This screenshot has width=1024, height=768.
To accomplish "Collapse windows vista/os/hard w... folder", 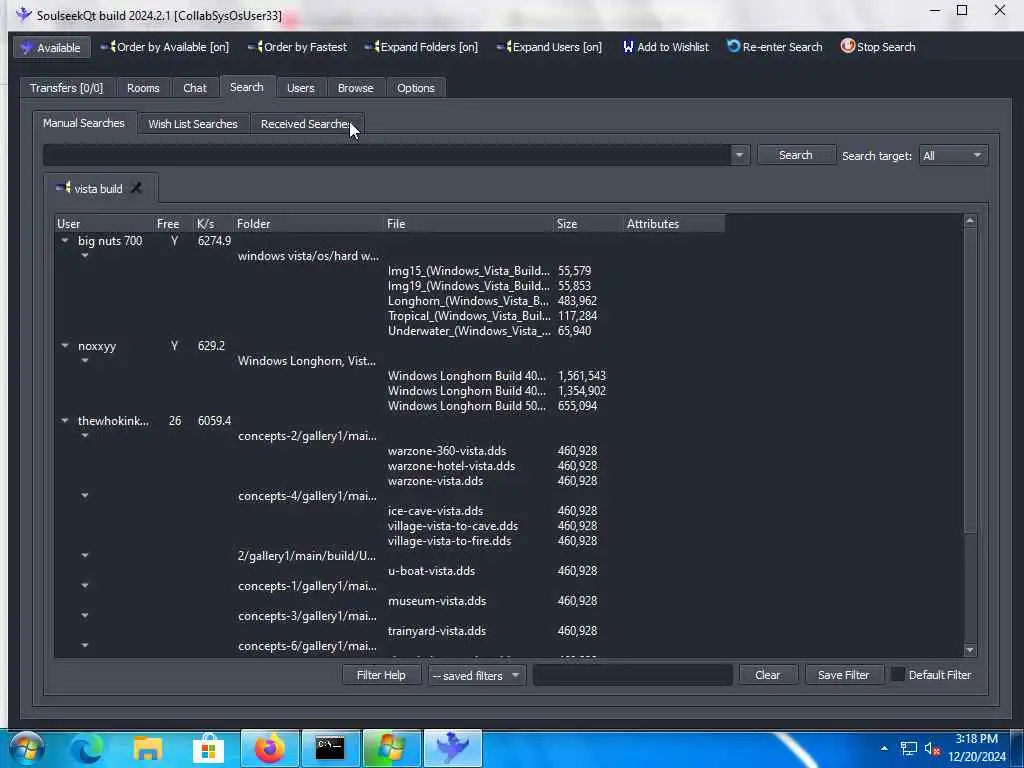I will 85,256.
